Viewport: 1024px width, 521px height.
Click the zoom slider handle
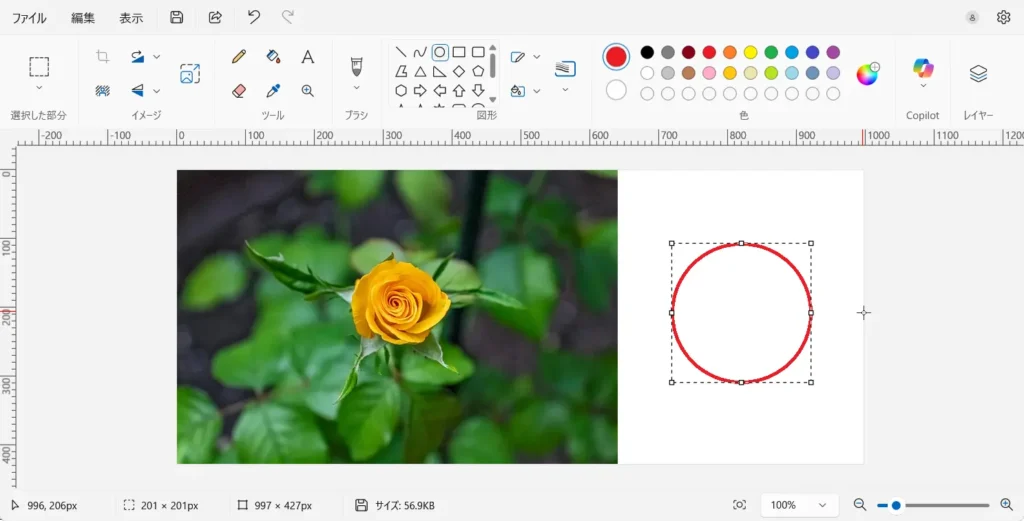pyautogui.click(x=896, y=505)
